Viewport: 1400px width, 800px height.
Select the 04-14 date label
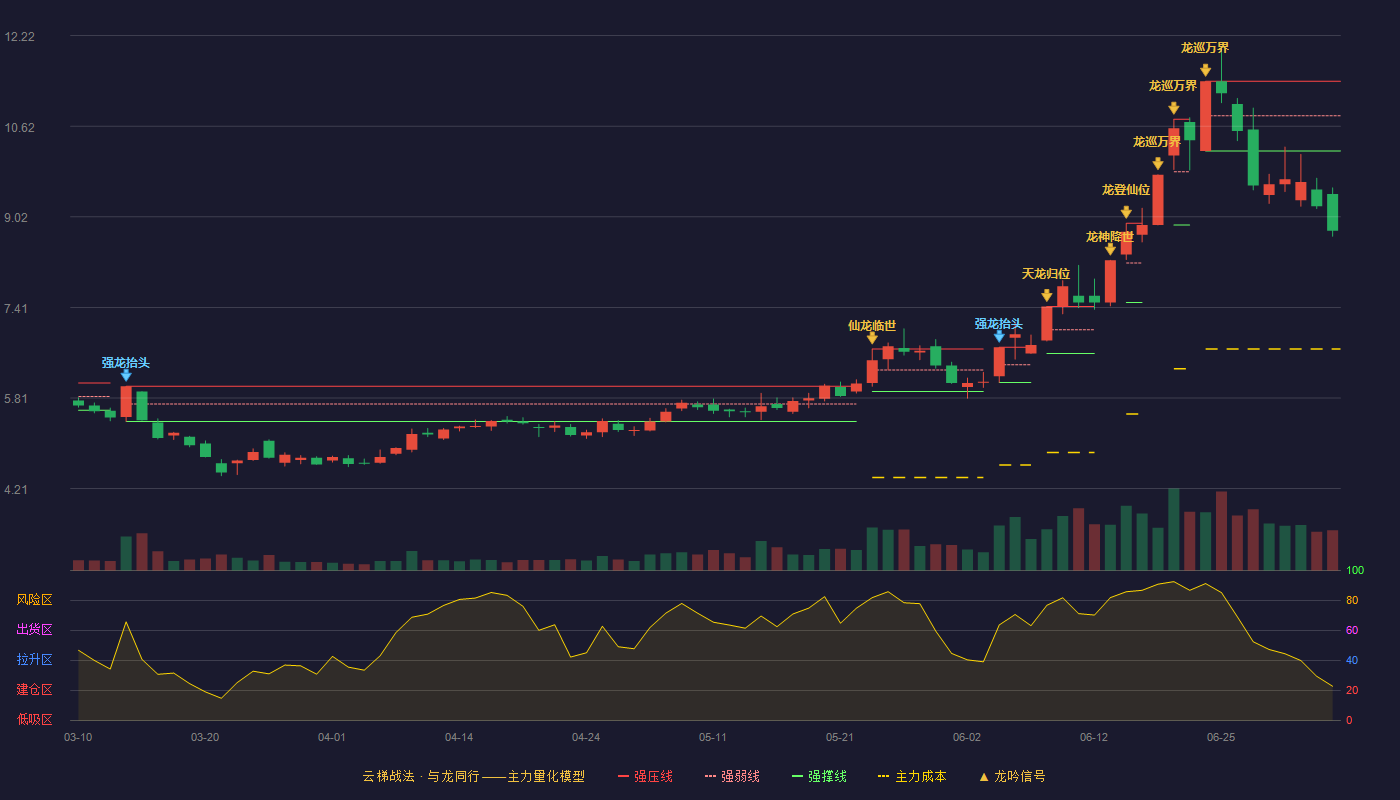coord(459,737)
